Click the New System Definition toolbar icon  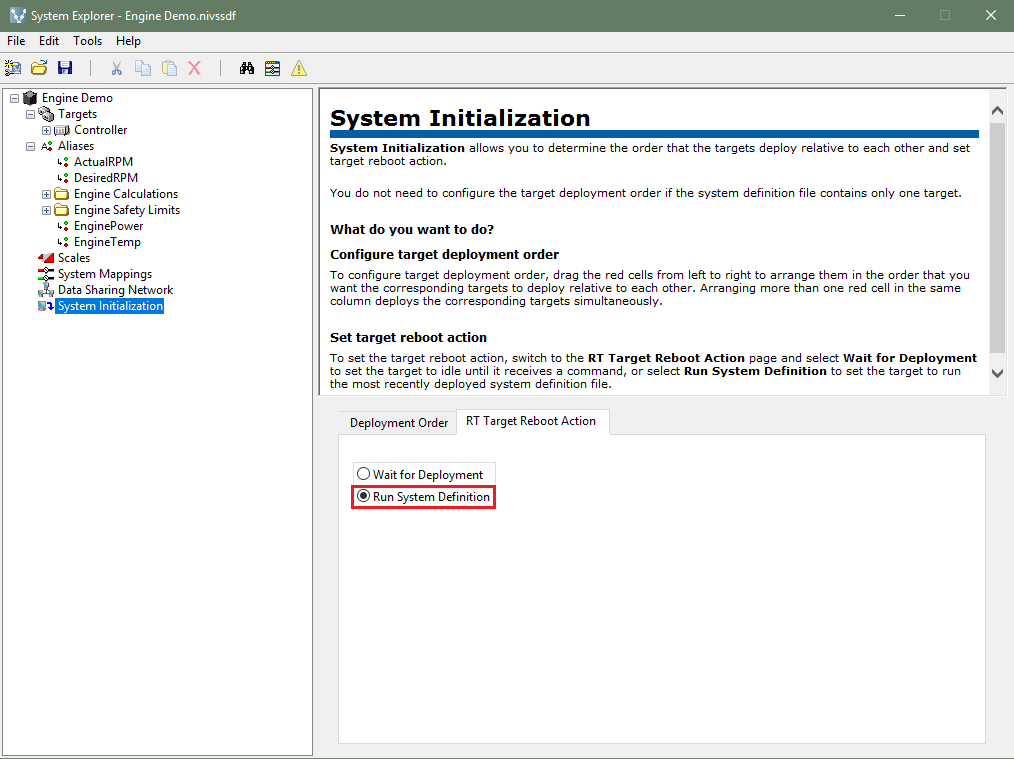tap(13, 68)
